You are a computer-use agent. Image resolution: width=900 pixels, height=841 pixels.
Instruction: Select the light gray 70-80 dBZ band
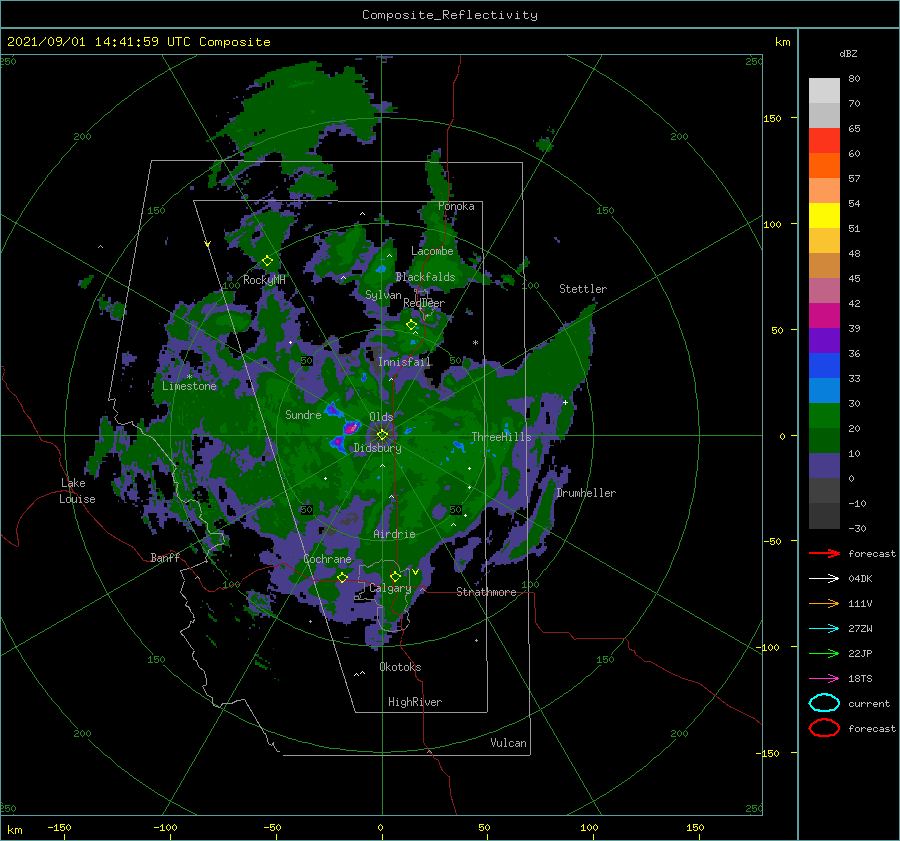click(x=824, y=91)
